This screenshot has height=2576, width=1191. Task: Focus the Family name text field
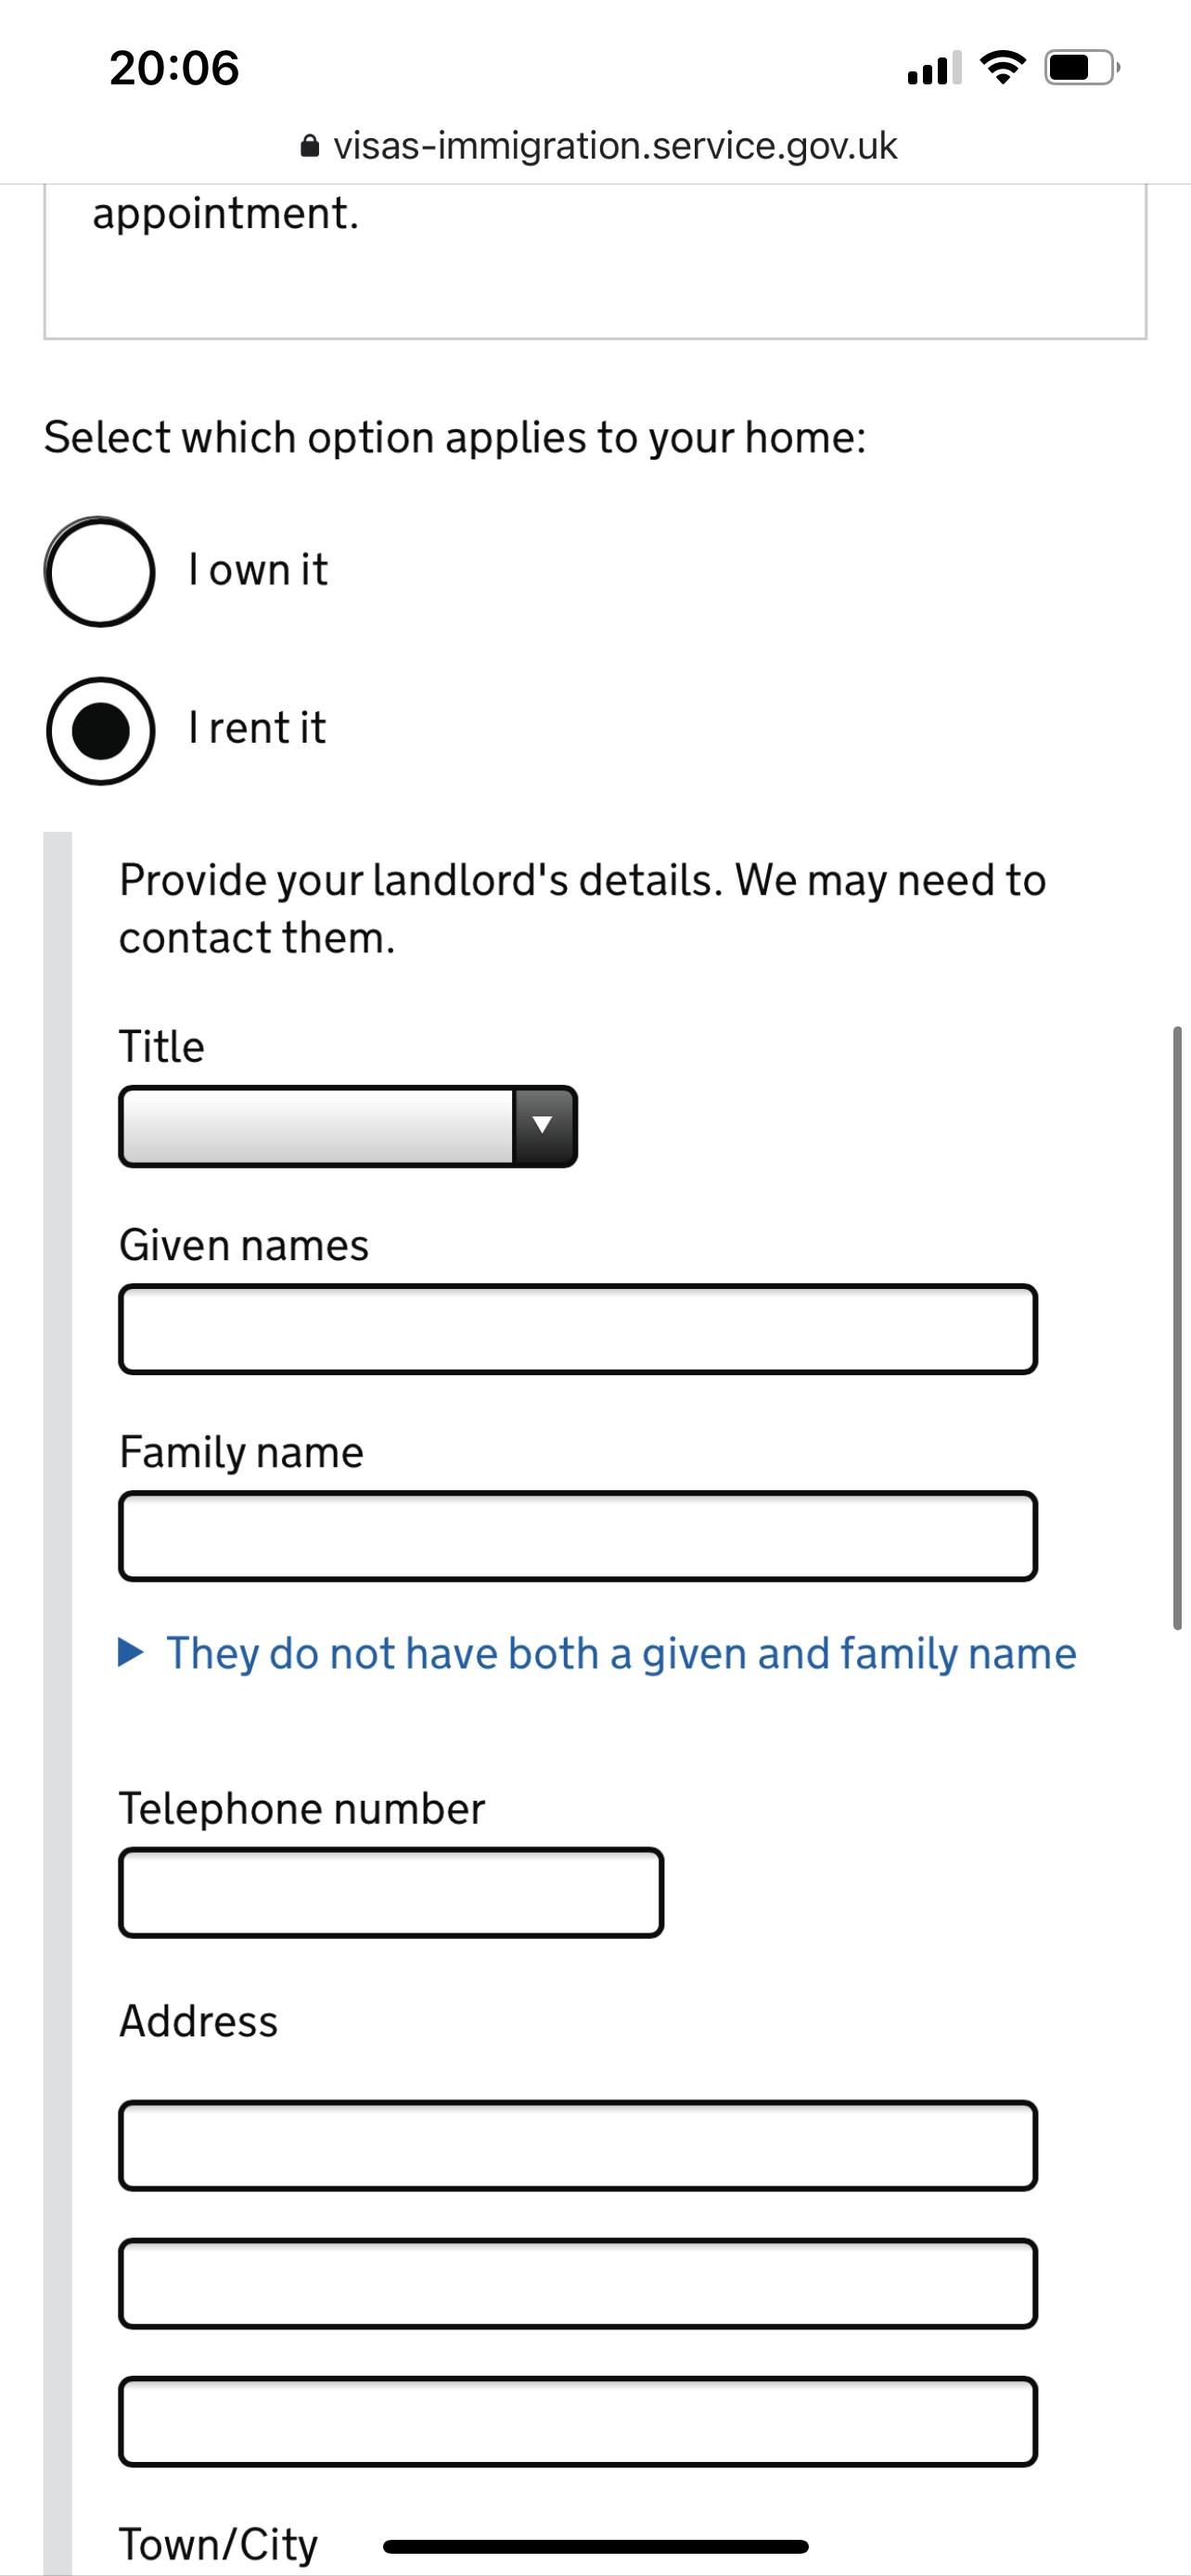coord(577,1536)
